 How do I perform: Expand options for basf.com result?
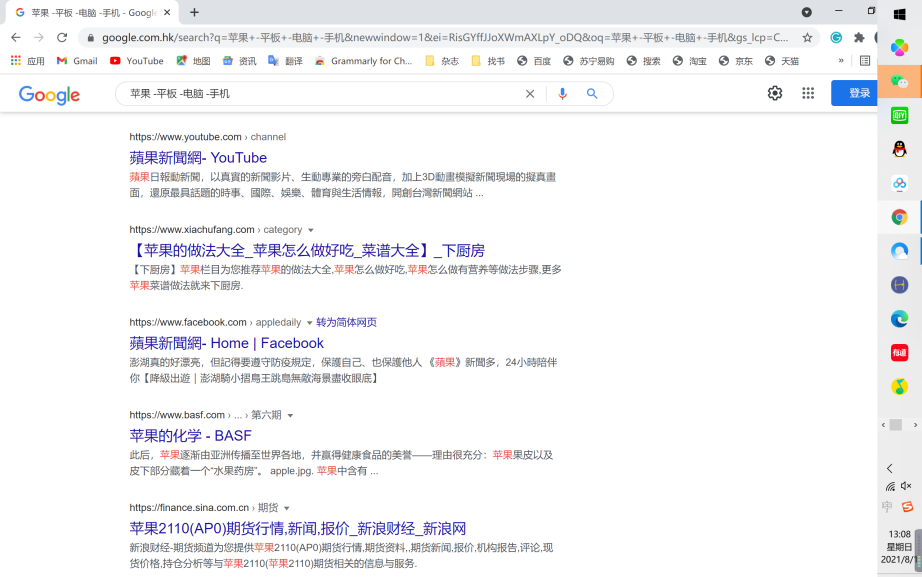click(x=290, y=415)
